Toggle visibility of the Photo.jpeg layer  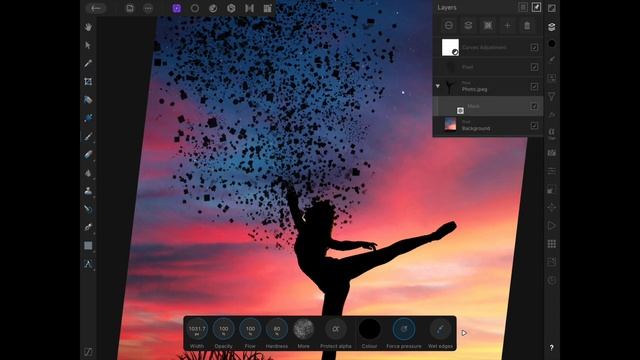coord(534,86)
